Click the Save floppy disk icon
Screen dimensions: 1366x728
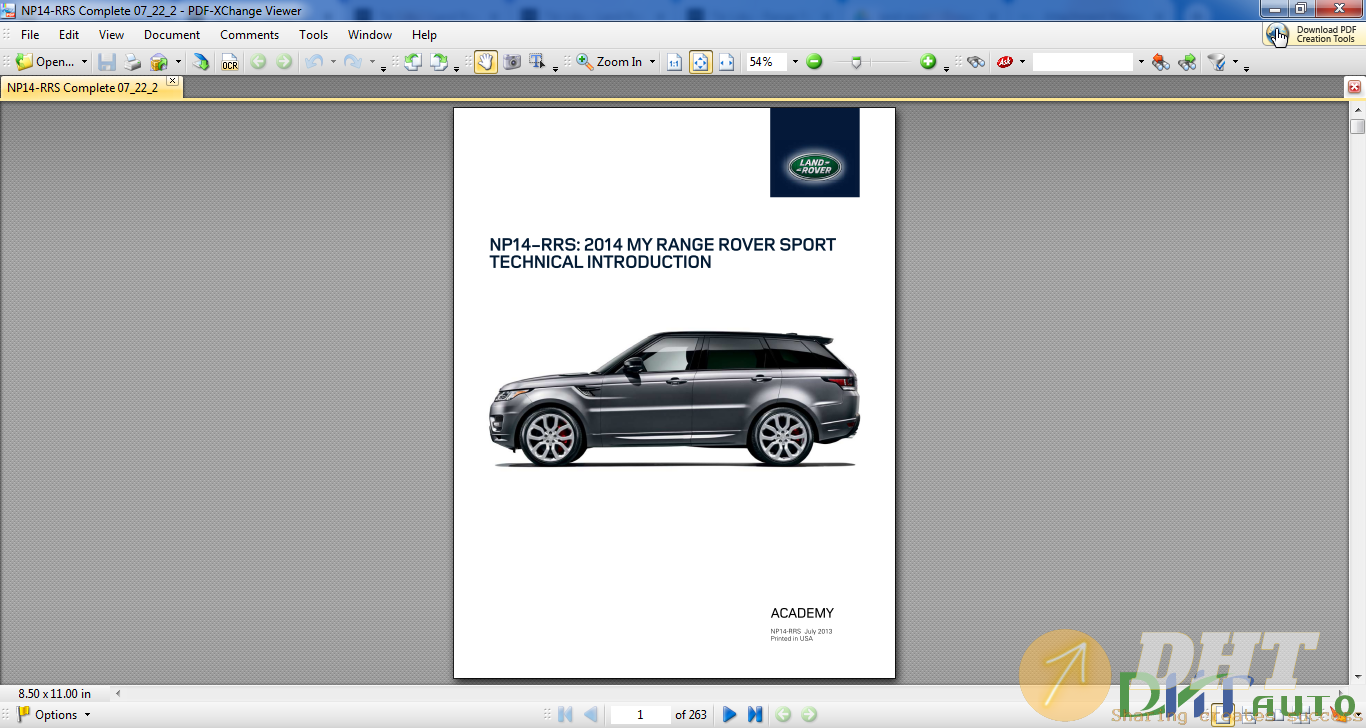click(x=107, y=62)
